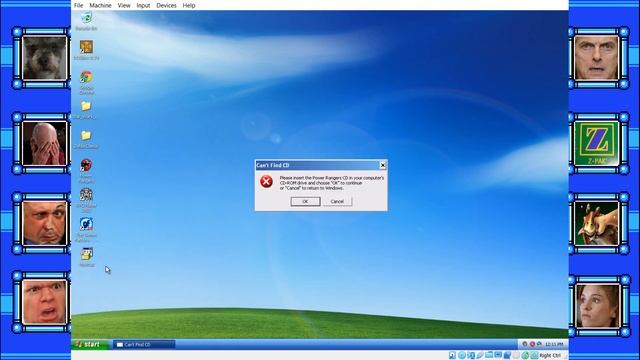This screenshot has width=640, height=360.
Task: Launch the Google Chrome desktop shortcut
Action: click(x=86, y=77)
